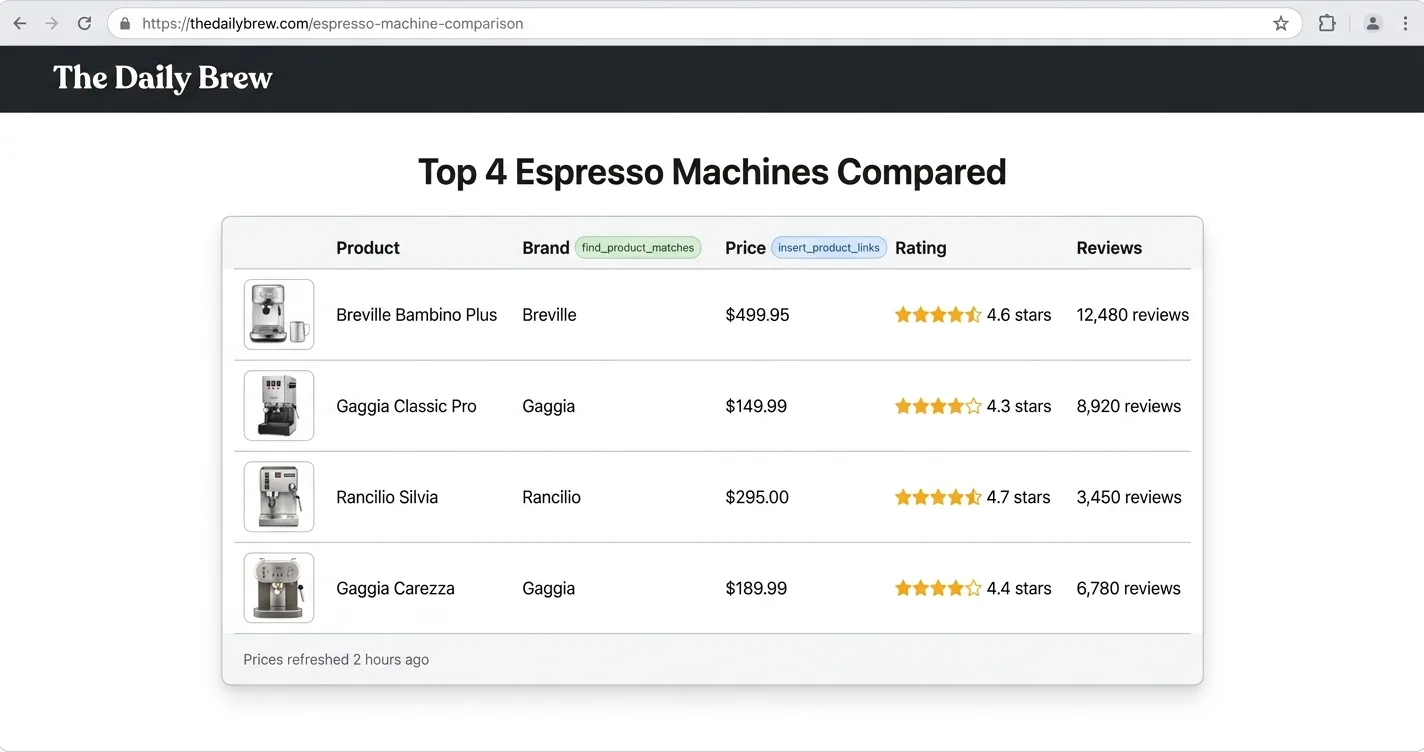Click the Breville brand cell
Image resolution: width=1424 pixels, height=752 pixels.
click(x=549, y=315)
